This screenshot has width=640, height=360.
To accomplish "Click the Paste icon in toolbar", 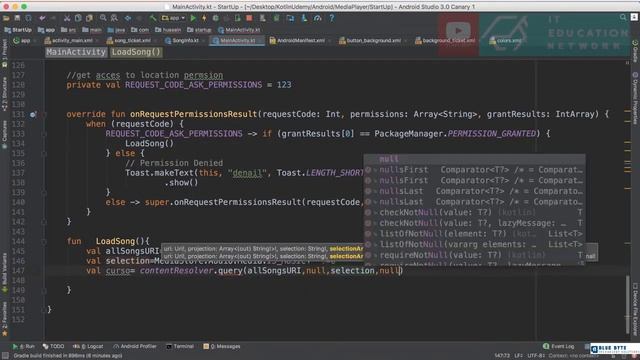I will pos(89,18).
